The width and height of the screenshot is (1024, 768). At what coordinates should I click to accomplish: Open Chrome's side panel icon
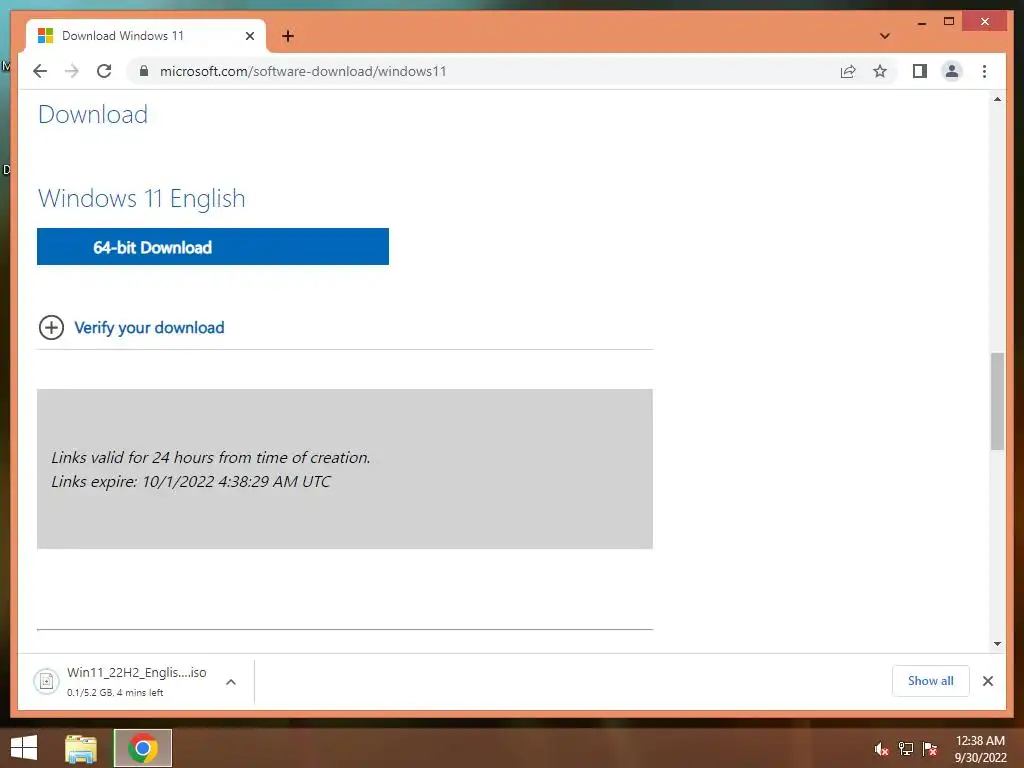(x=920, y=71)
